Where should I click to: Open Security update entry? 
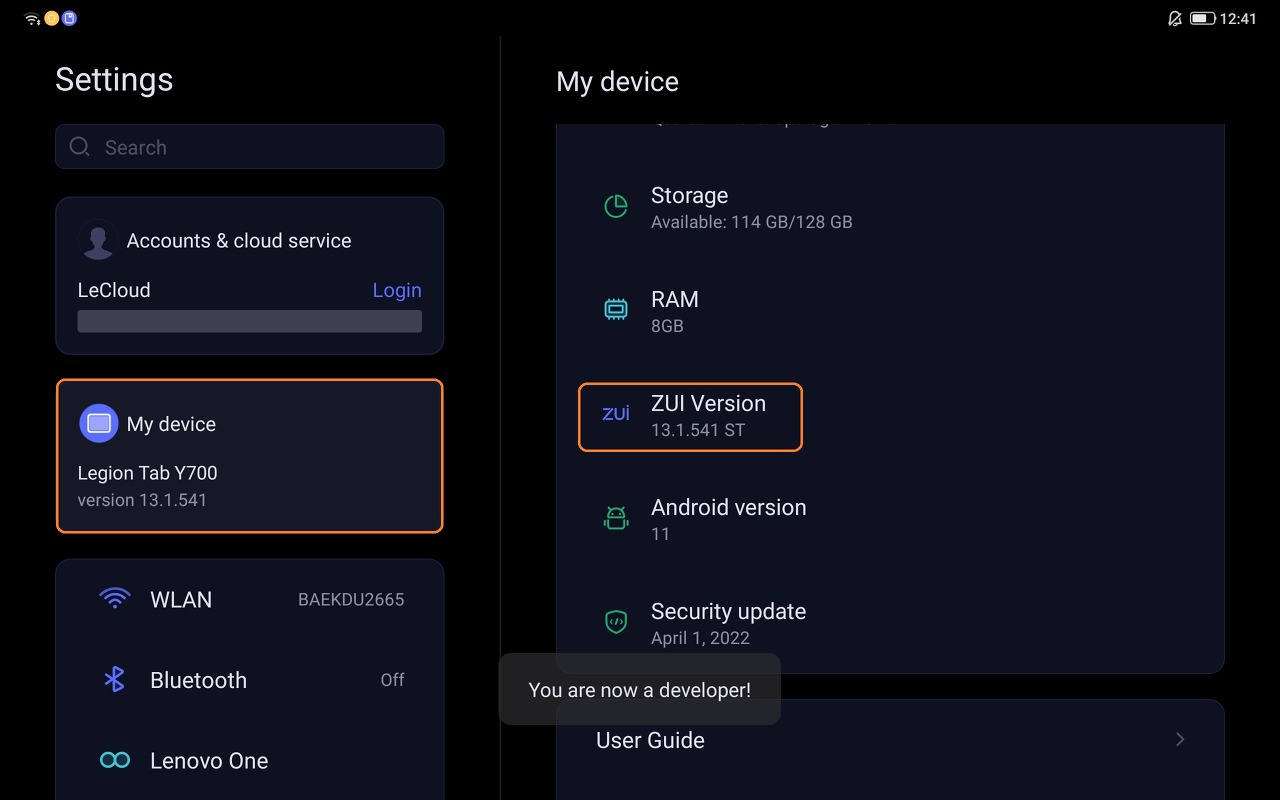click(x=890, y=623)
